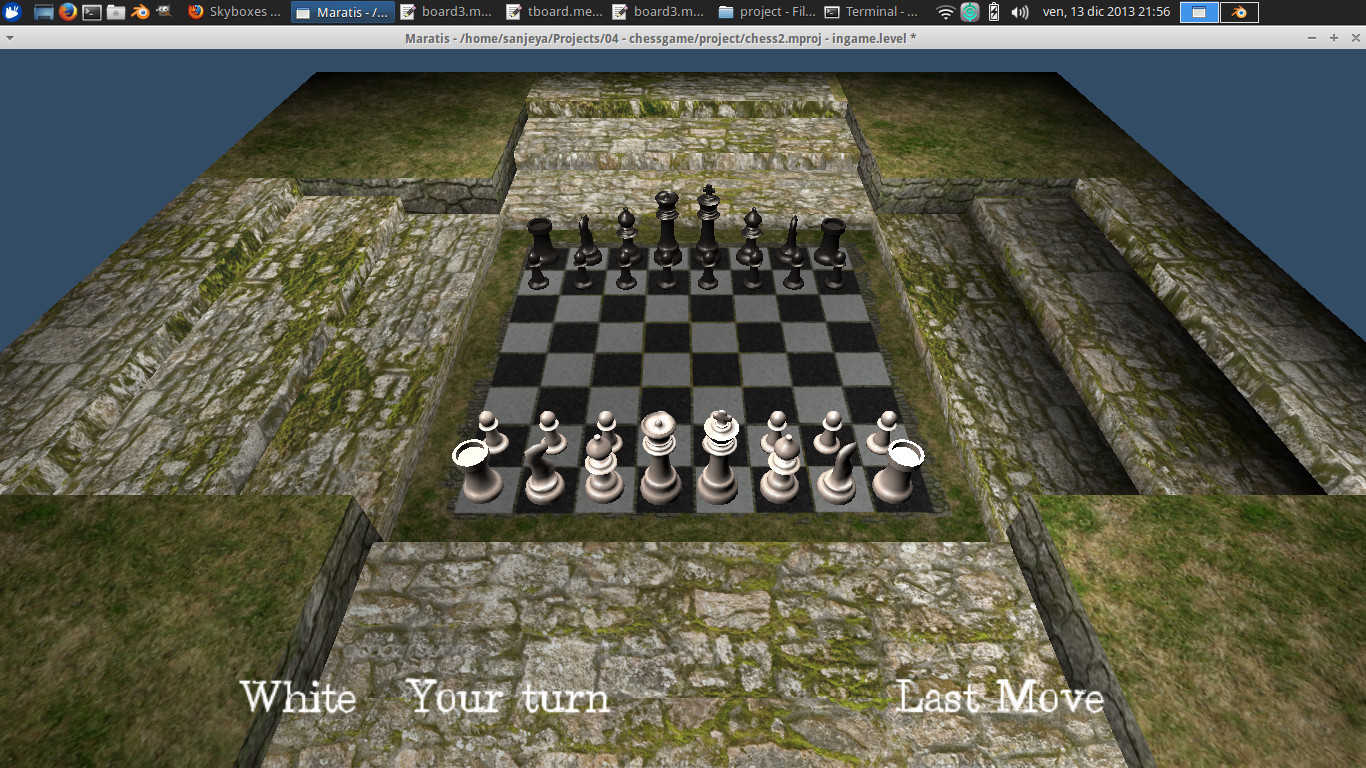Open the window menu arrow in the title bar

9,38
